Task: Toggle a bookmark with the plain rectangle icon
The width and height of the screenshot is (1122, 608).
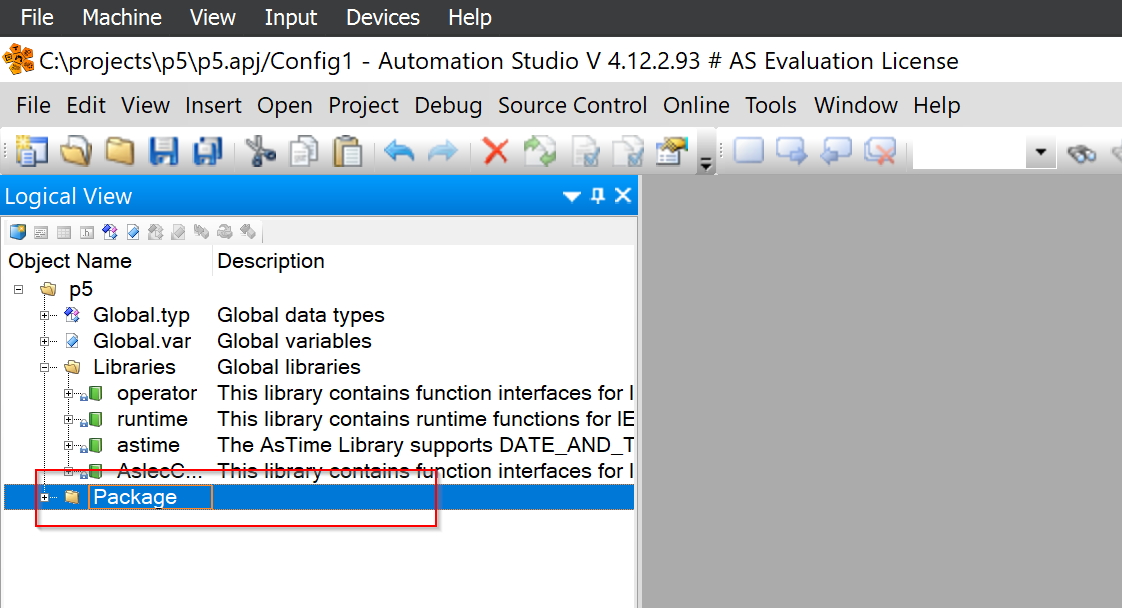Action: click(748, 151)
